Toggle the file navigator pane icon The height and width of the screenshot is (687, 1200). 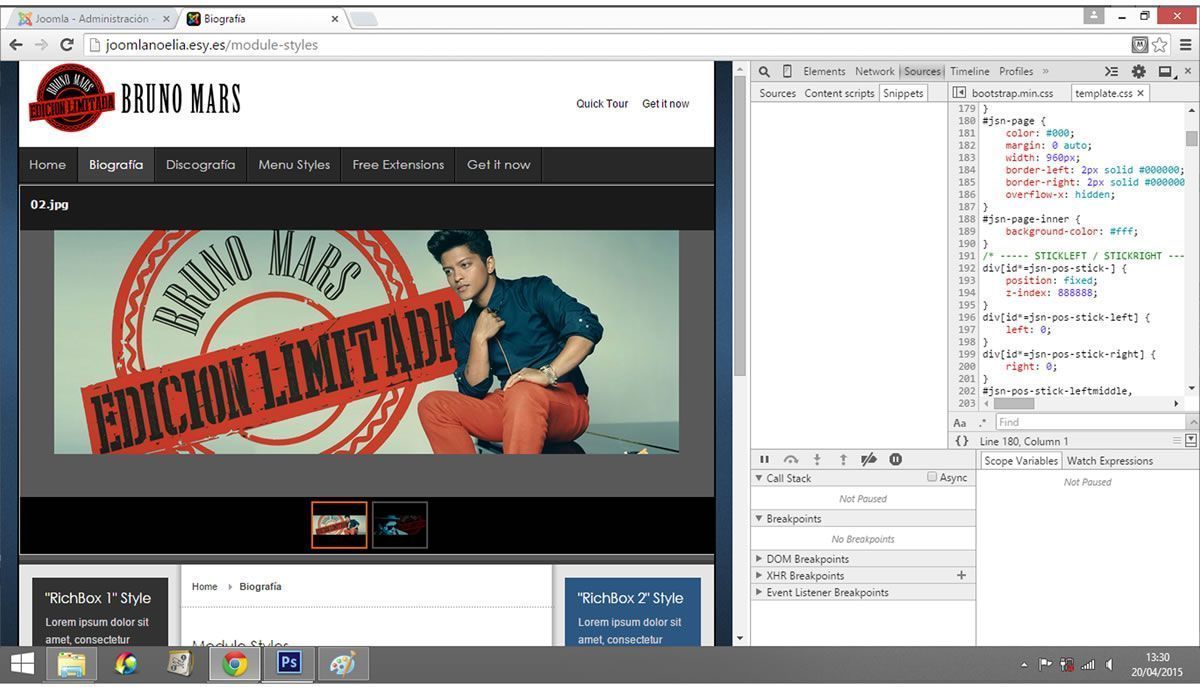click(959, 93)
